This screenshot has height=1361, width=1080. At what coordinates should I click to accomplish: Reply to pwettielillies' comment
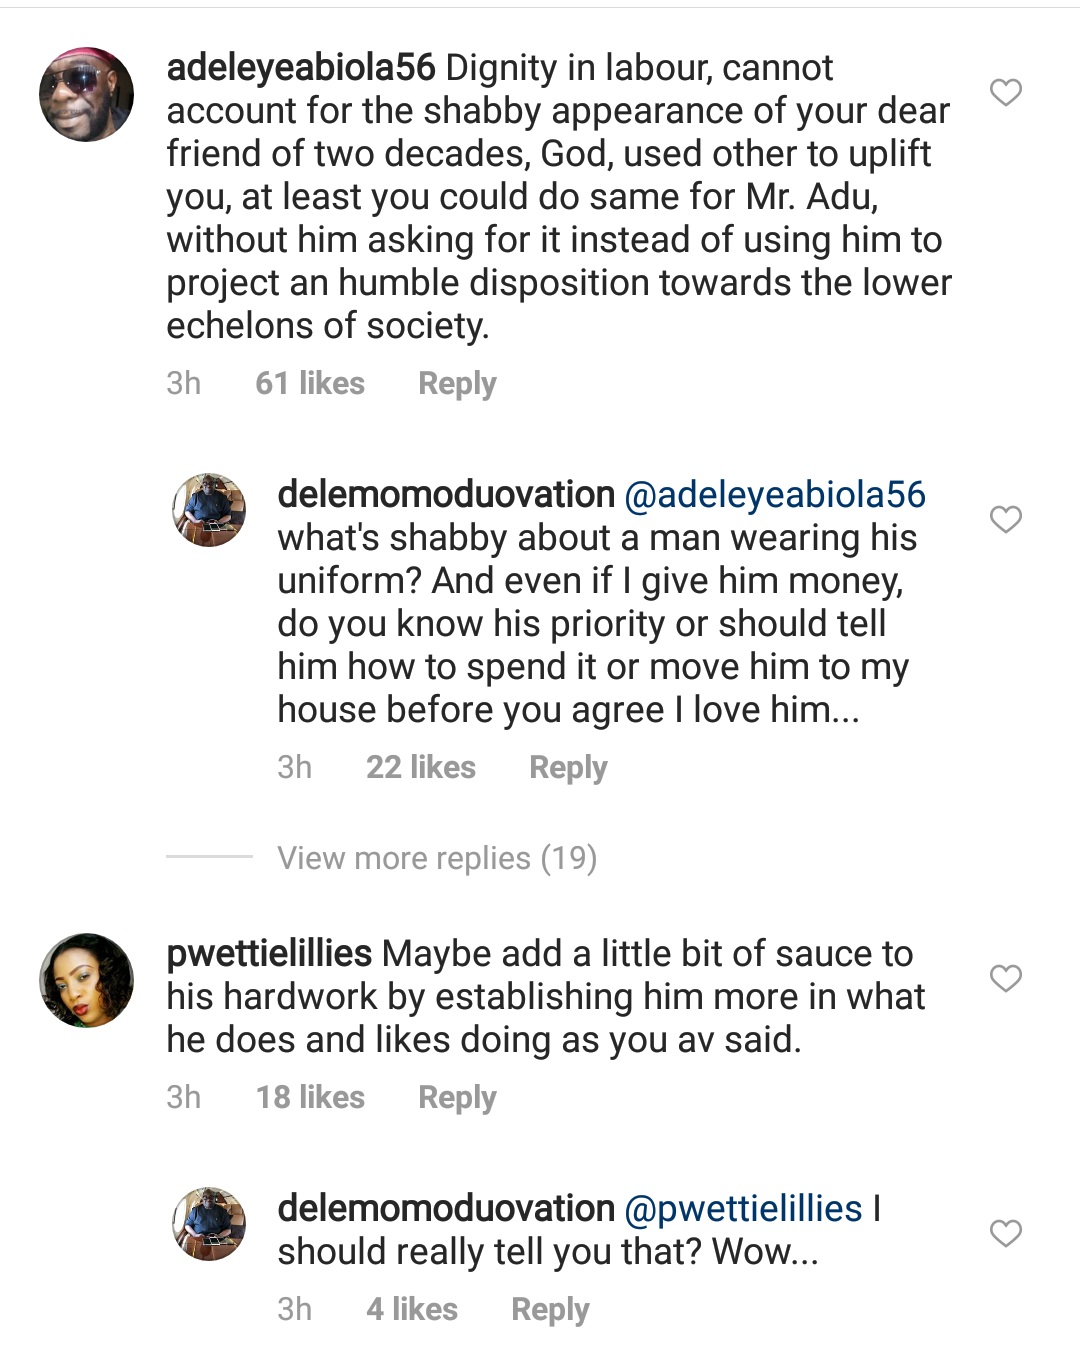(457, 1098)
